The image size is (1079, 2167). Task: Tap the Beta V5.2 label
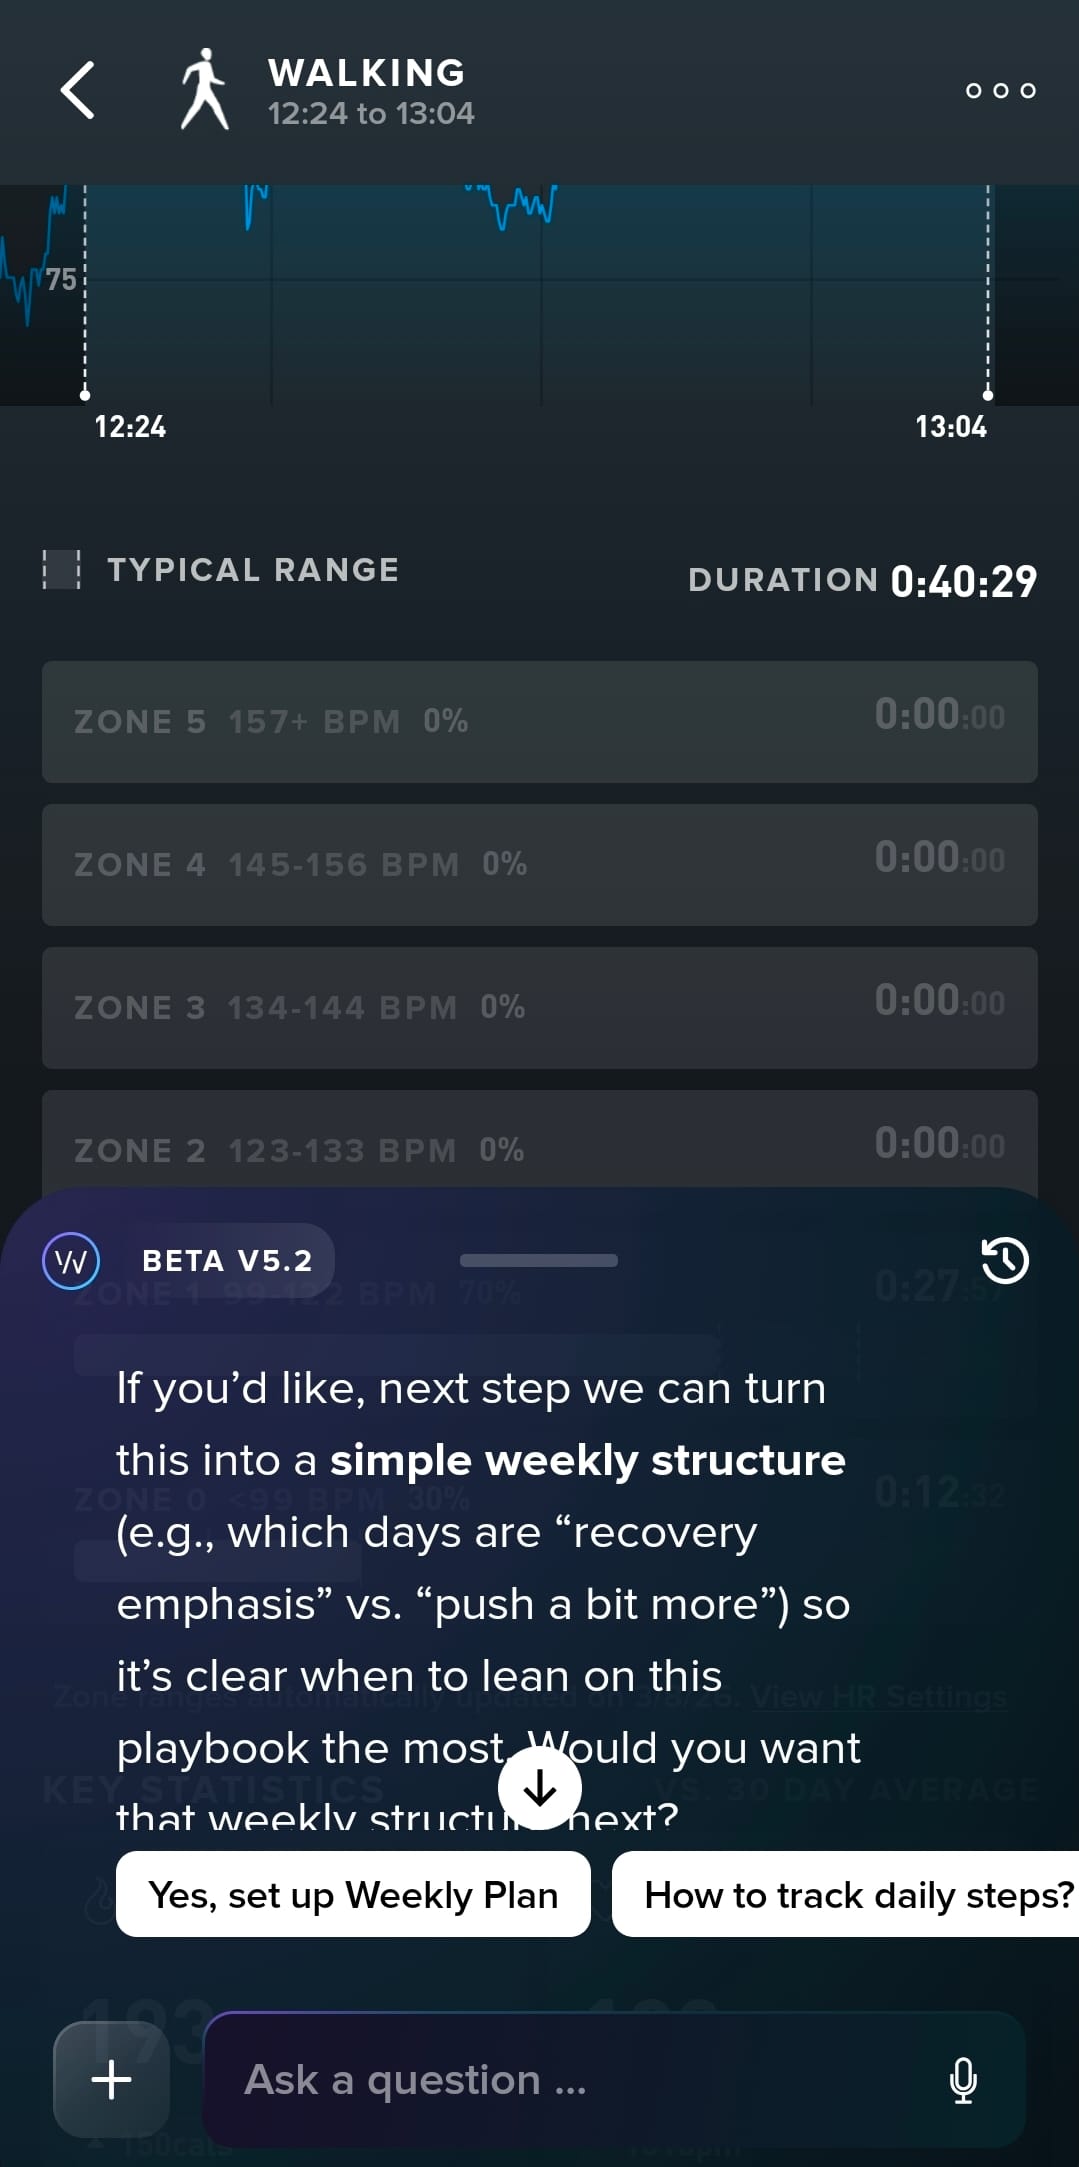pos(227,1260)
